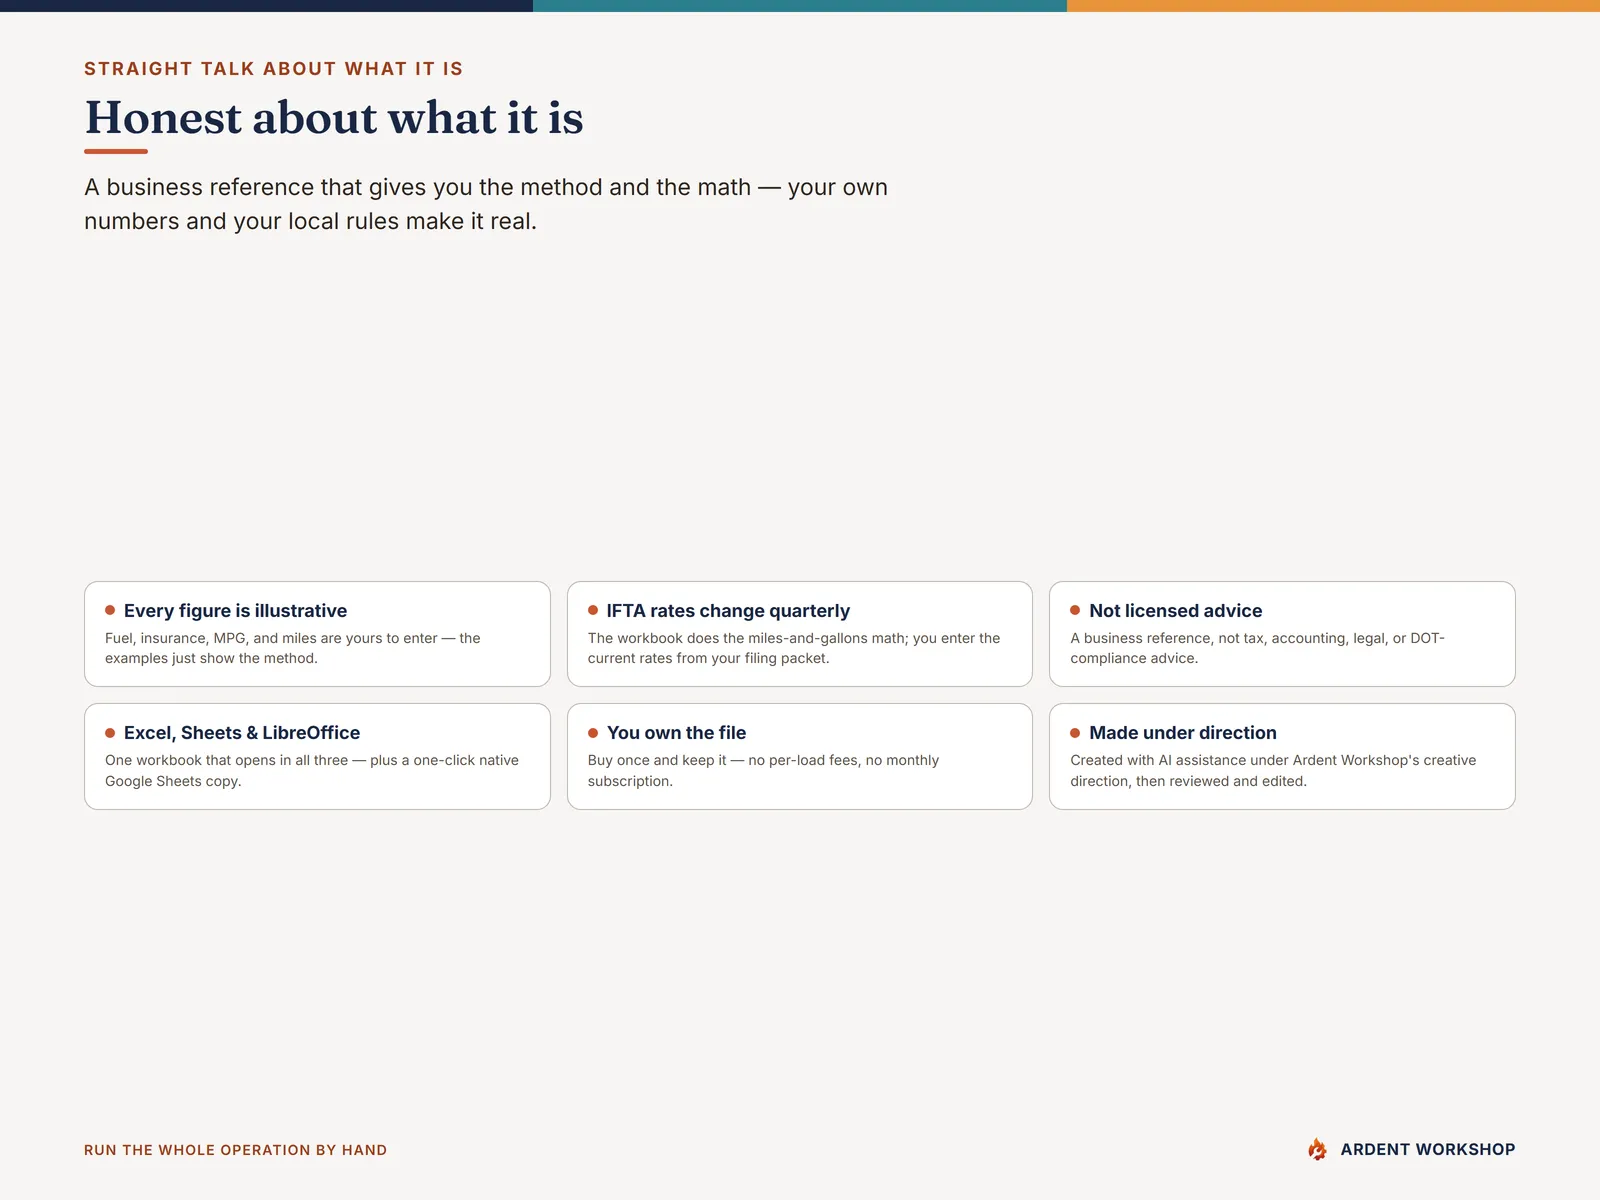This screenshot has width=1600, height=1200.
Task: Click the description 'Buy once and keep it'
Action: pos(763,770)
